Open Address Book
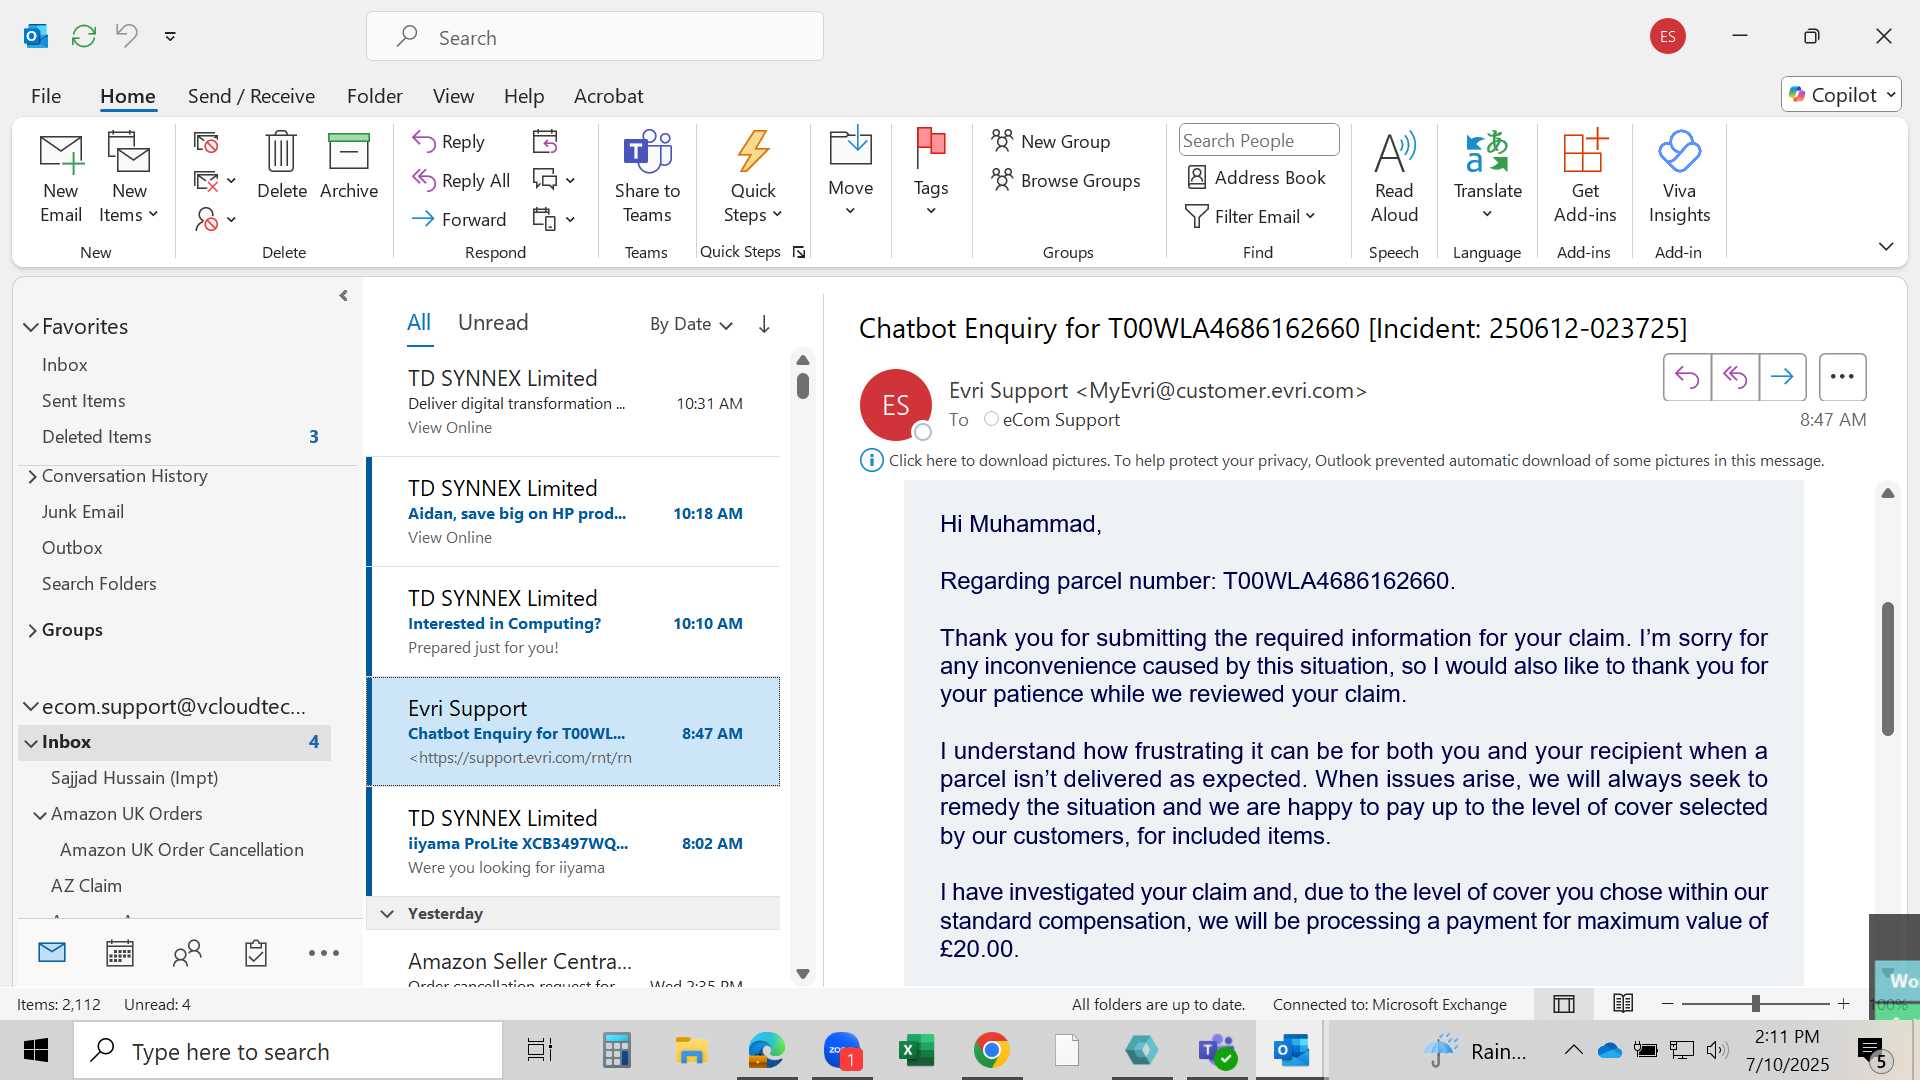Image resolution: width=1920 pixels, height=1080 pixels. [1257, 177]
